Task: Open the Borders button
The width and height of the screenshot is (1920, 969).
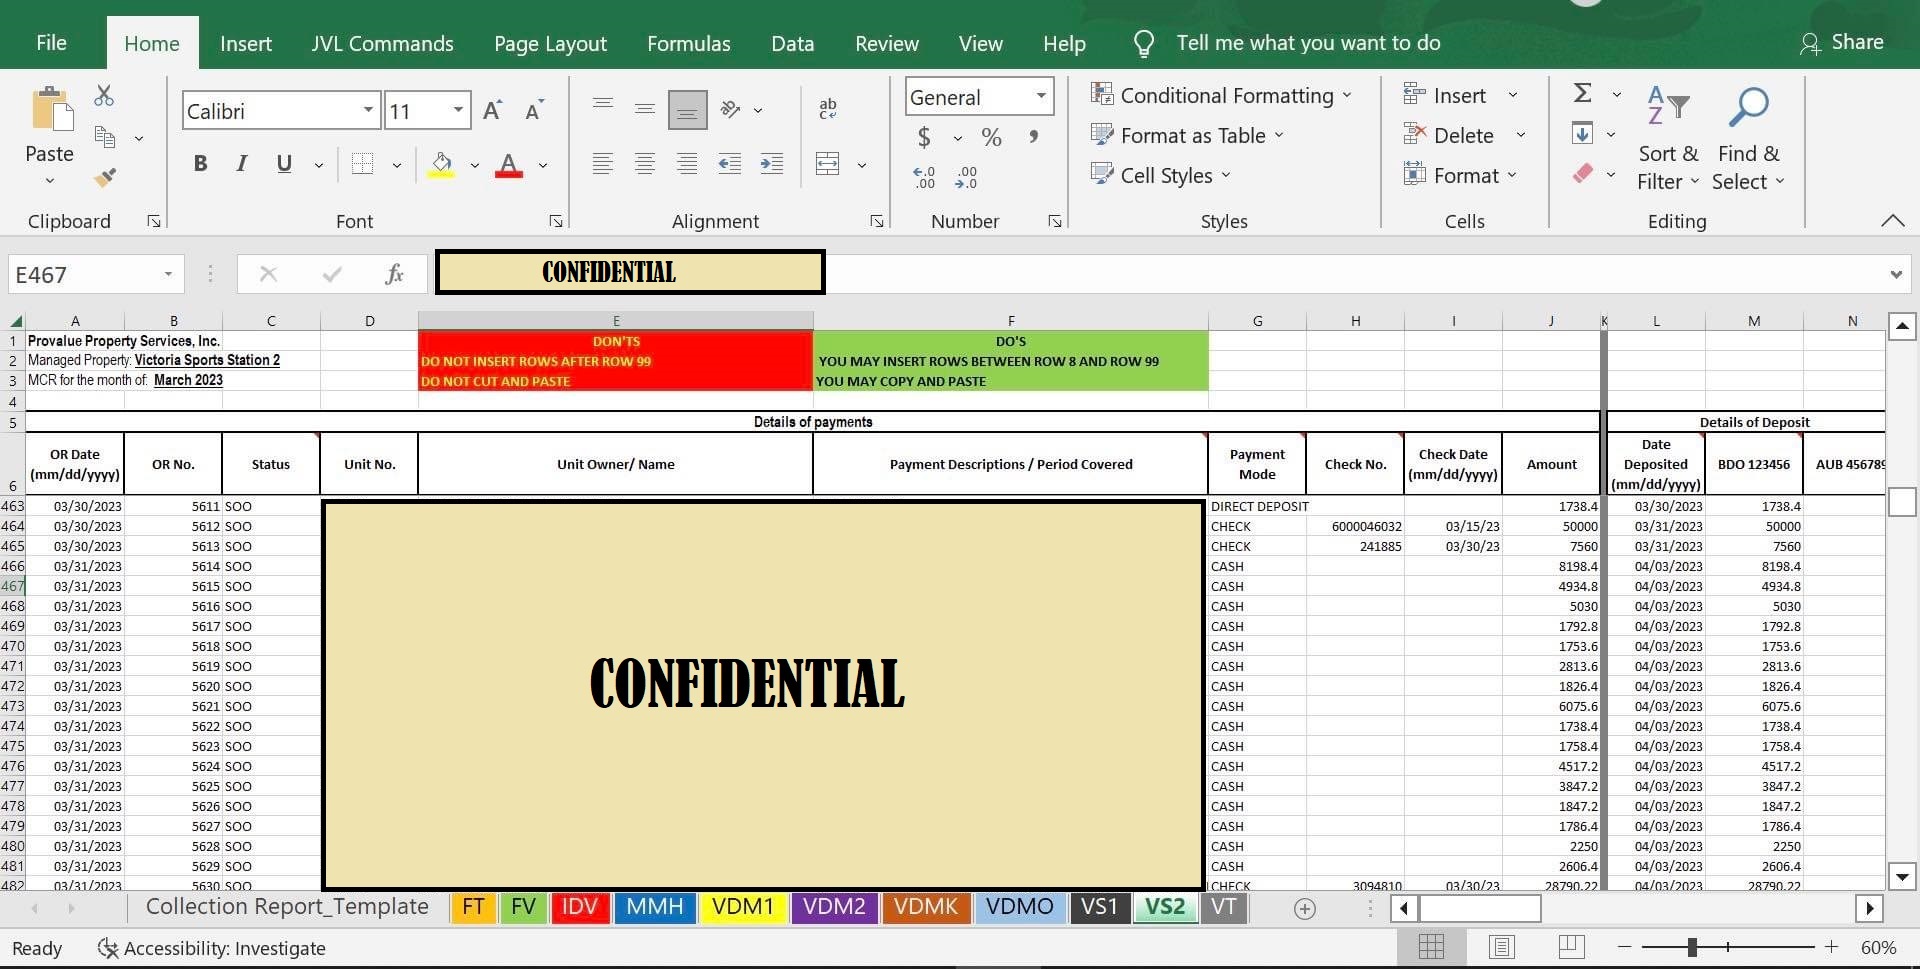Action: (362, 164)
